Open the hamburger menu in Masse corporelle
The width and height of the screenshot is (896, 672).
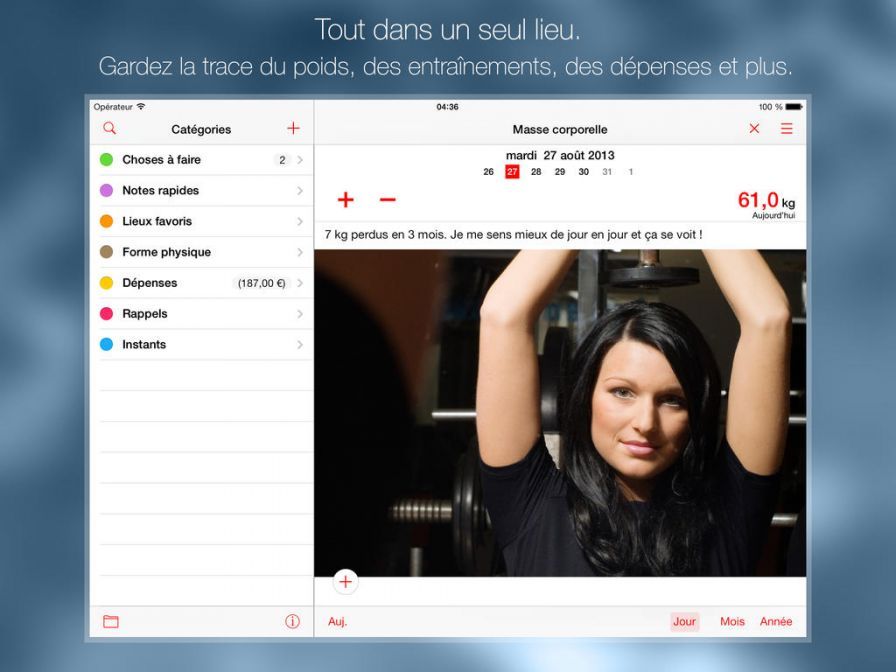787,128
